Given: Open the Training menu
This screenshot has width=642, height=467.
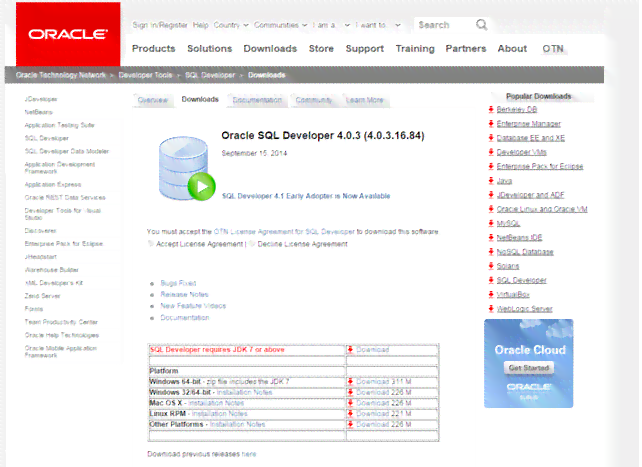Looking at the screenshot, I should coord(415,49).
